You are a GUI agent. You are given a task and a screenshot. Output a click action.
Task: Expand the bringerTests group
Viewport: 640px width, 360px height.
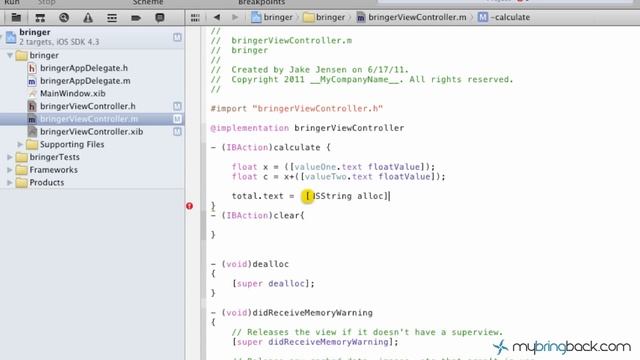[x=10, y=157]
